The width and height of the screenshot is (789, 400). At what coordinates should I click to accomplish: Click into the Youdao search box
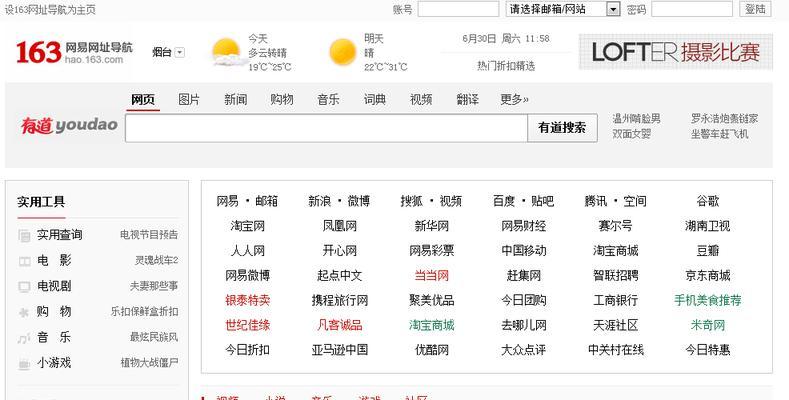[x=326, y=128]
